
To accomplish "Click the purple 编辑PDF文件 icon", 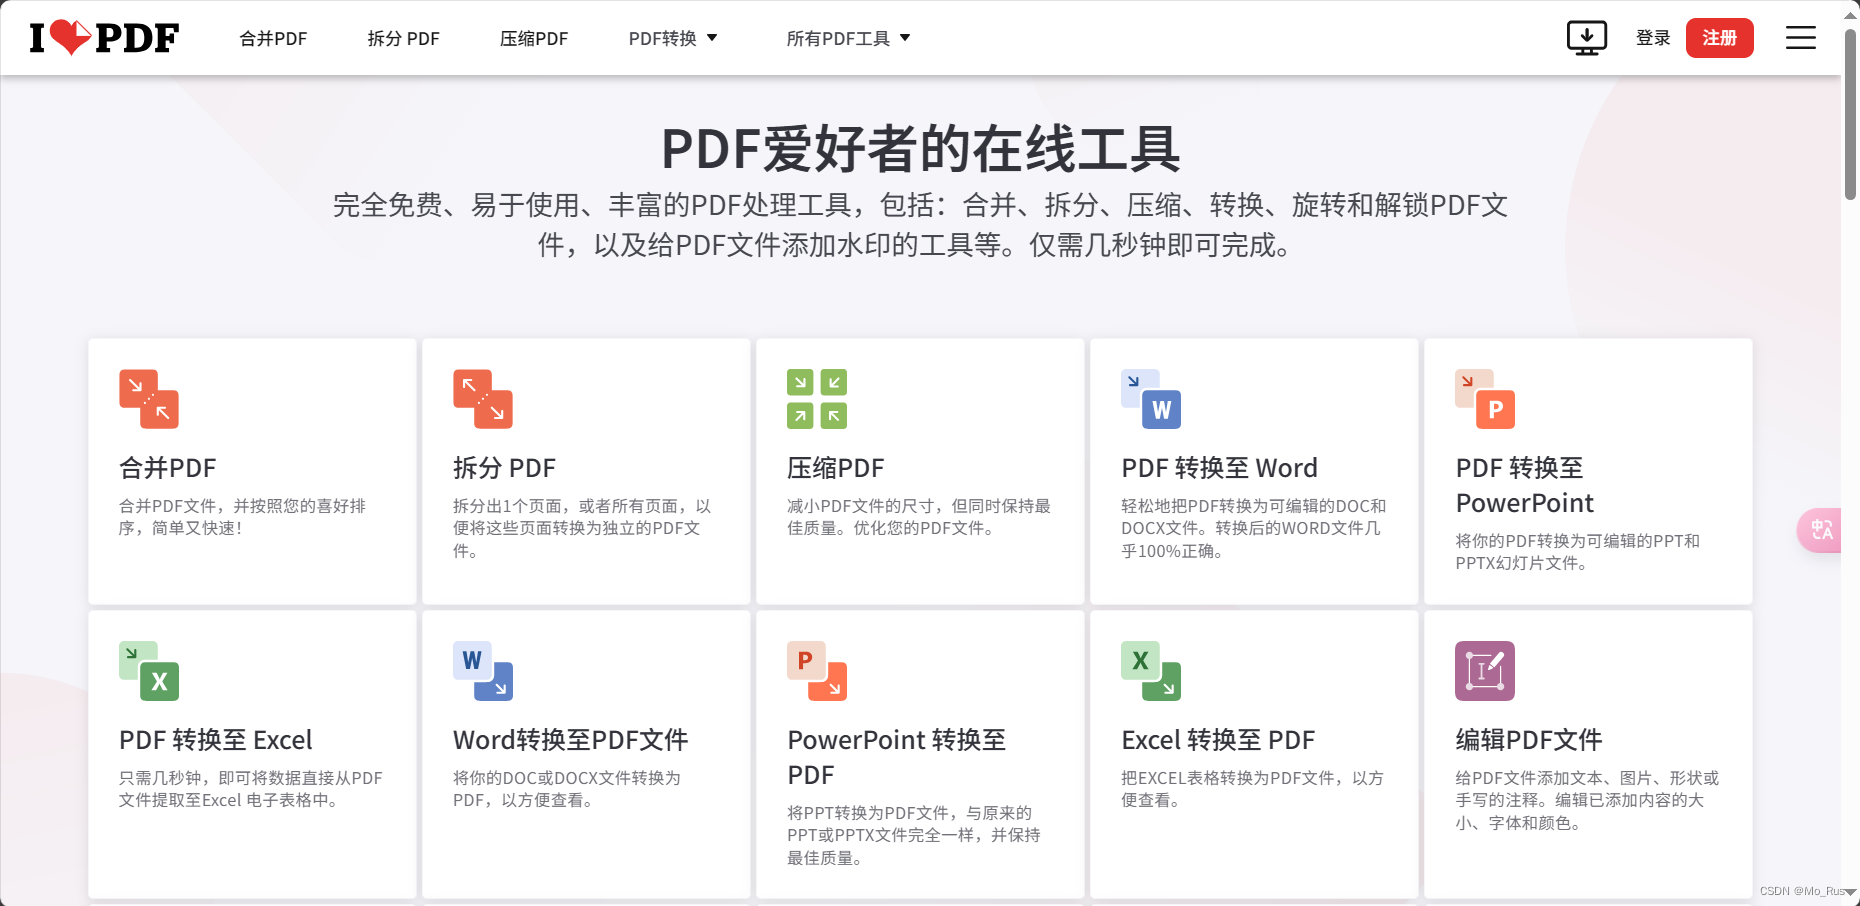I will pyautogui.click(x=1485, y=671).
